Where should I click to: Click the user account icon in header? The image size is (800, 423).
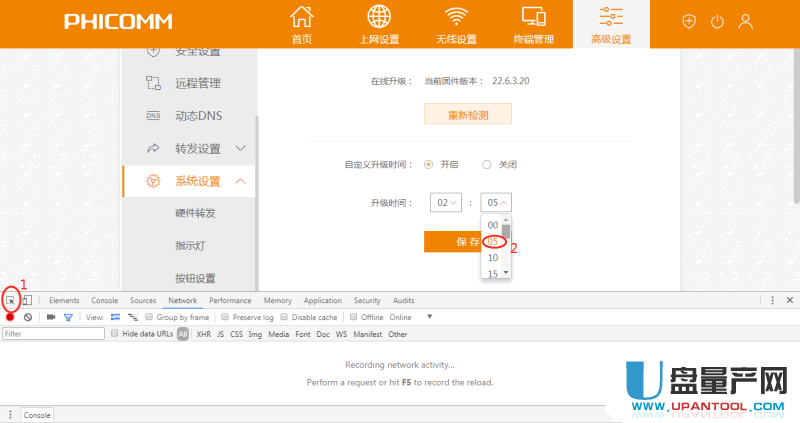(744, 22)
